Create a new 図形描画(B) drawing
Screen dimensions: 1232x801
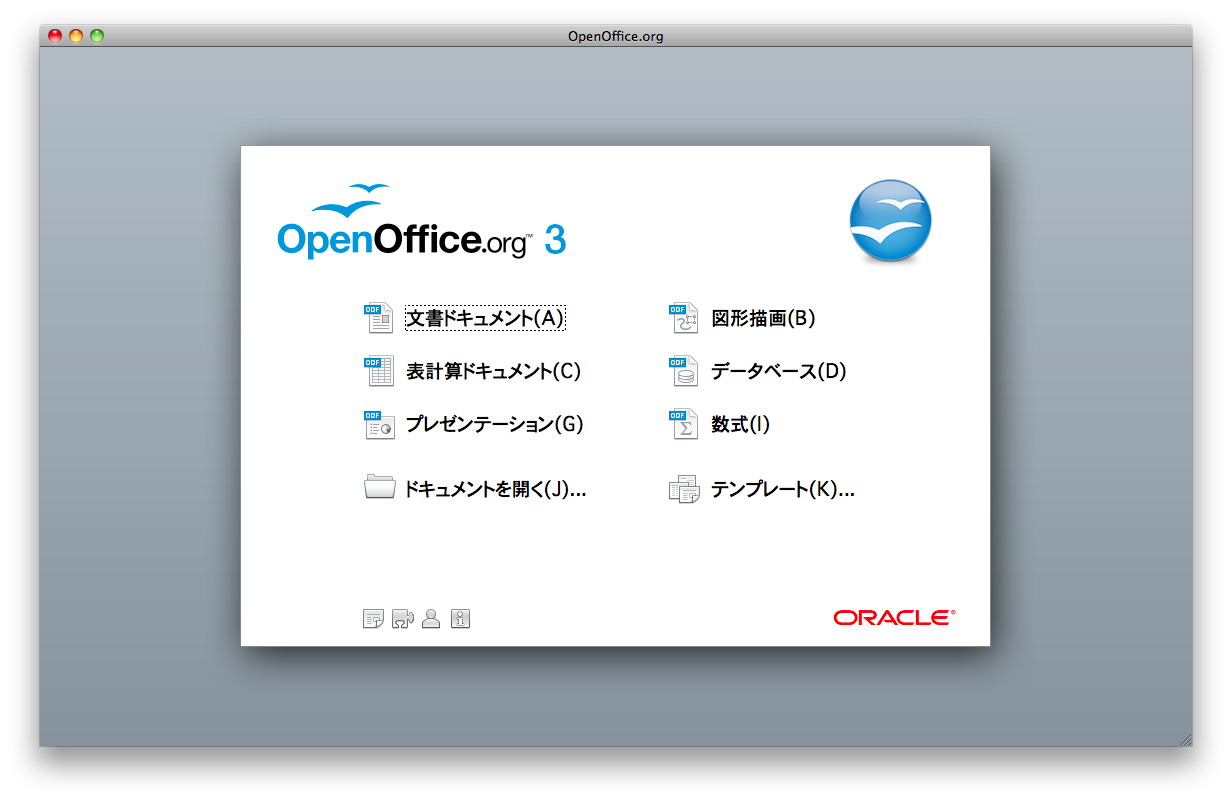coord(742,318)
